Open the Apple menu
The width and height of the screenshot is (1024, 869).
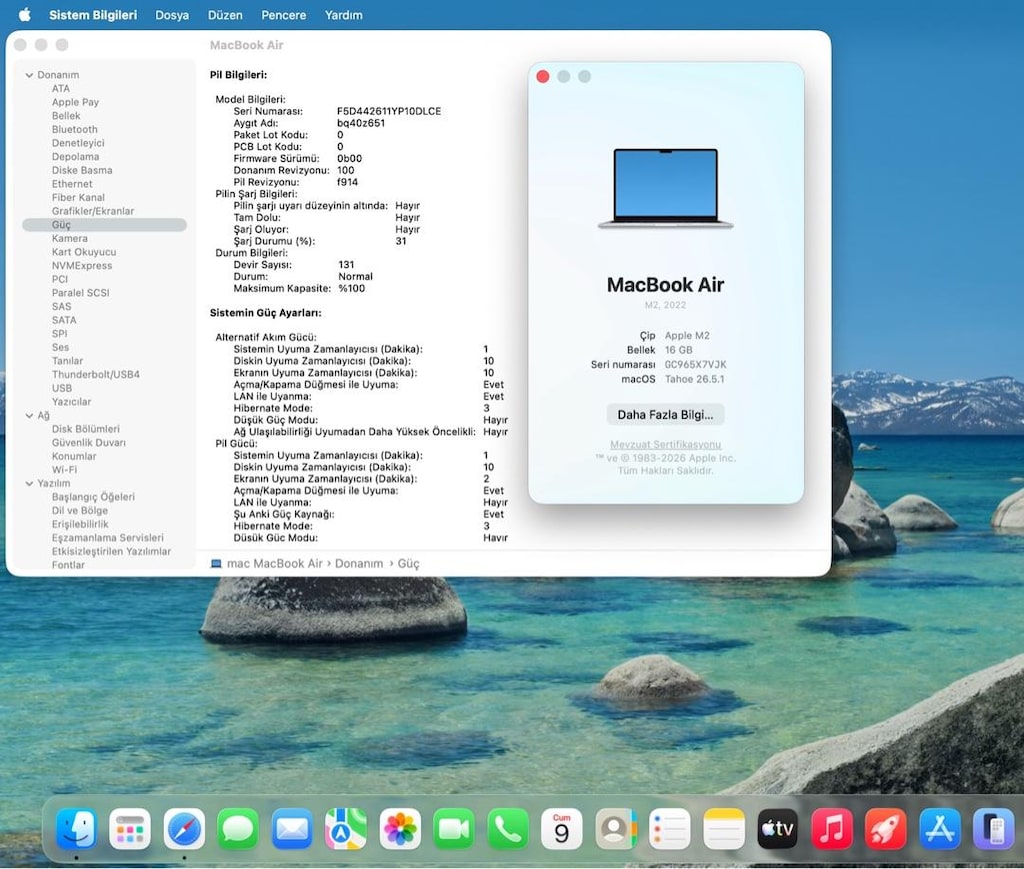[x=25, y=14]
